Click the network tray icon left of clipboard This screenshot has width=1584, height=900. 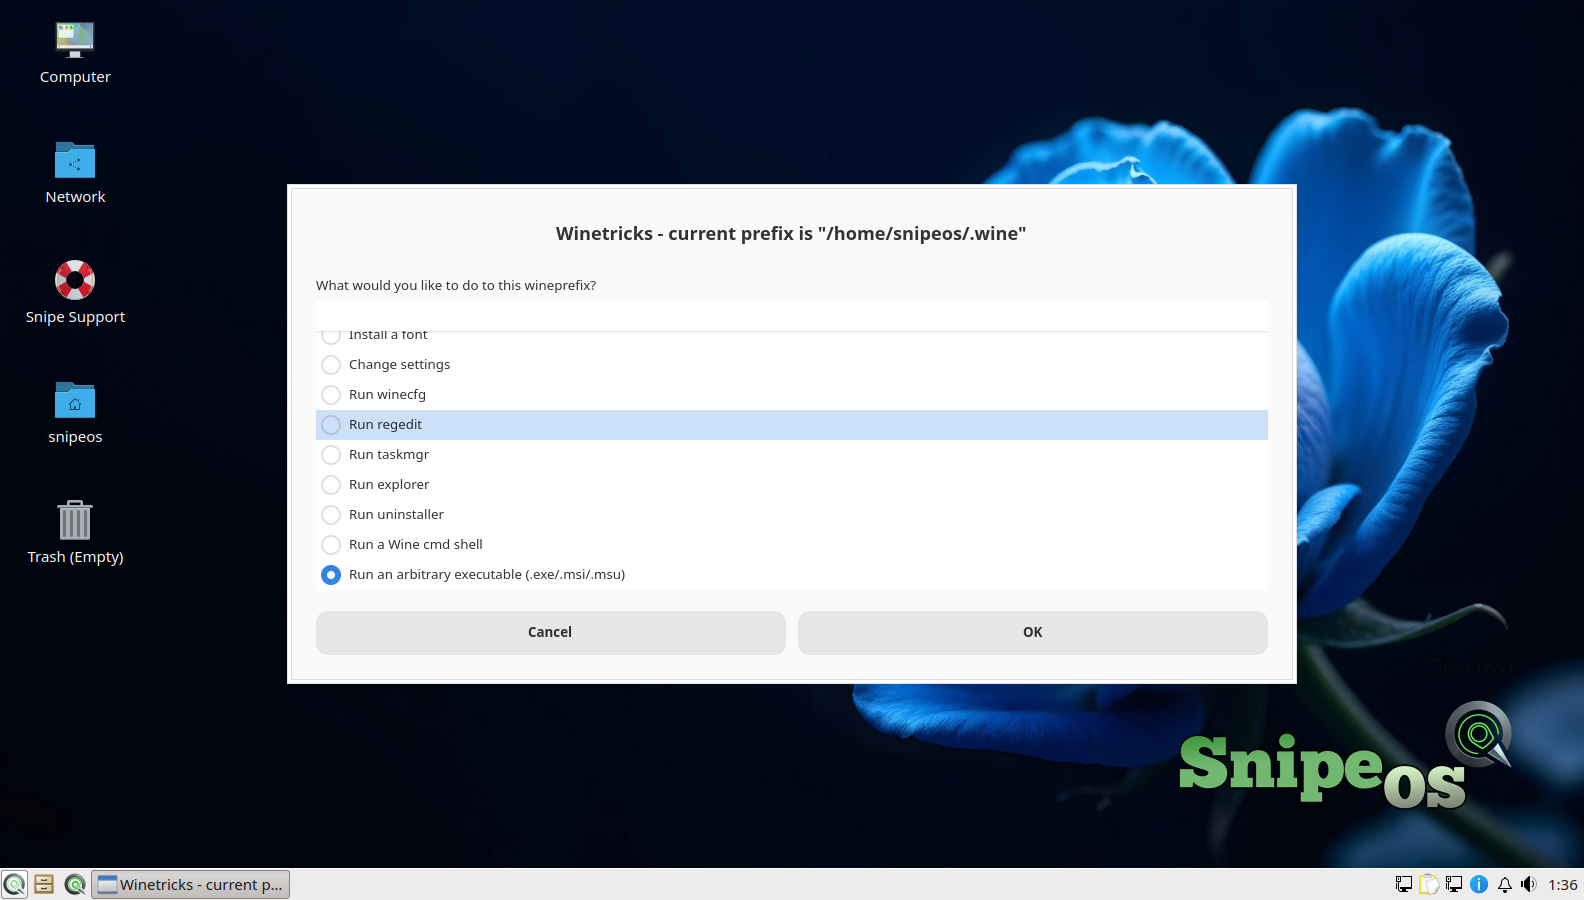[1404, 884]
